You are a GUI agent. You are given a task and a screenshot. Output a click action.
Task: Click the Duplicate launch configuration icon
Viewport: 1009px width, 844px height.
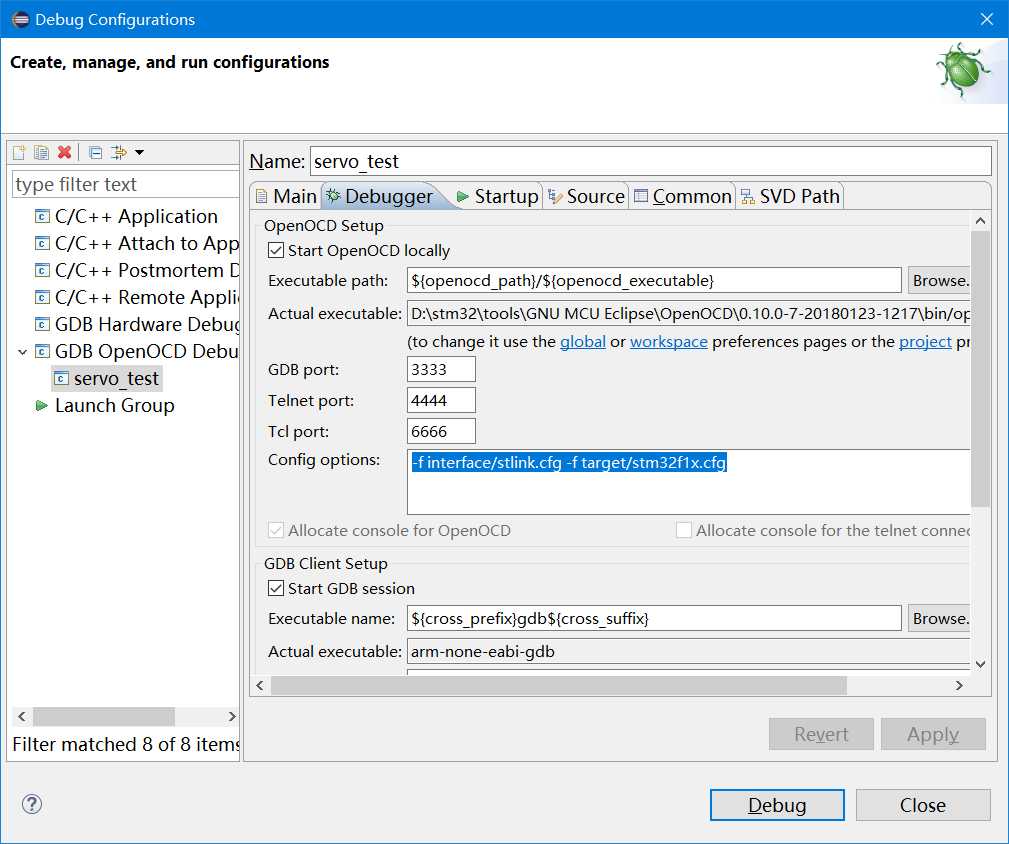41,152
